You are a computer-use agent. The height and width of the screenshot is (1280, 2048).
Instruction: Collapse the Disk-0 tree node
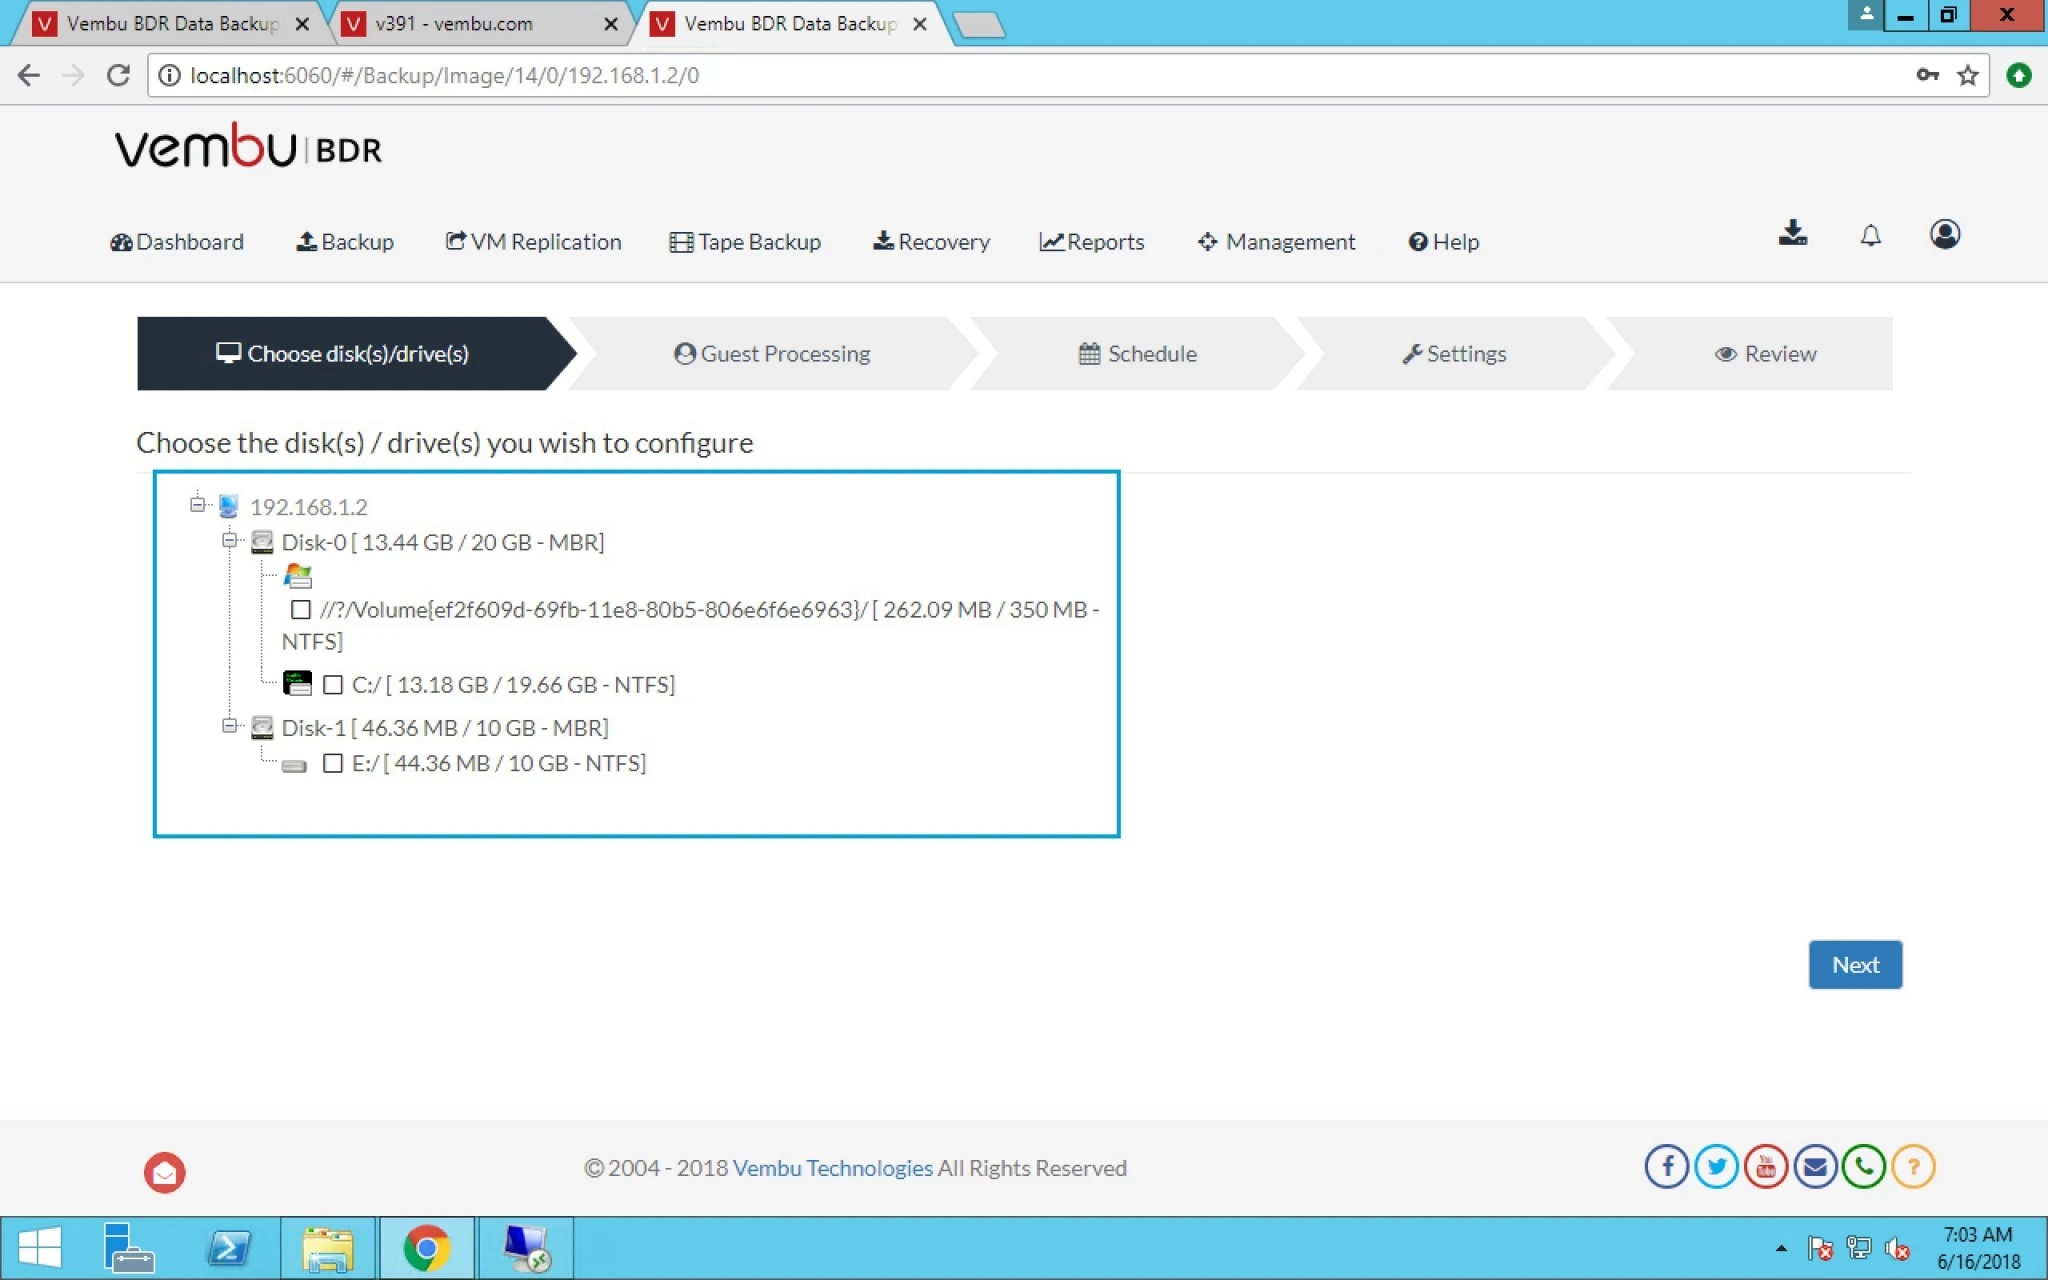[x=229, y=540]
